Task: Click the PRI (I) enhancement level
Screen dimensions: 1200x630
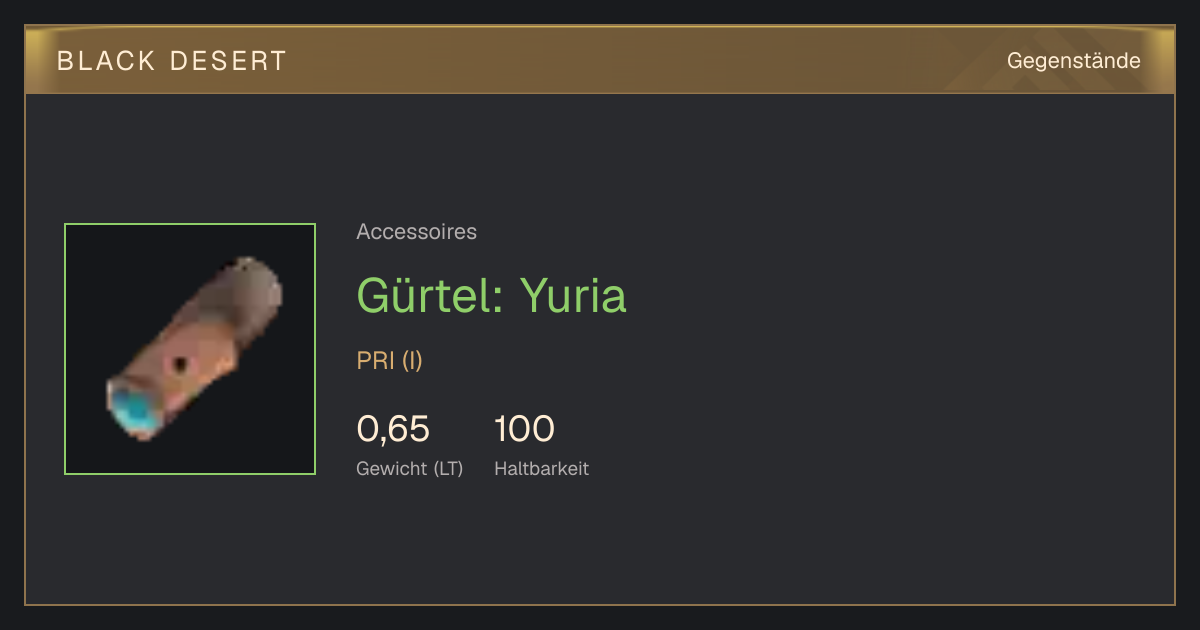Action: (x=390, y=360)
